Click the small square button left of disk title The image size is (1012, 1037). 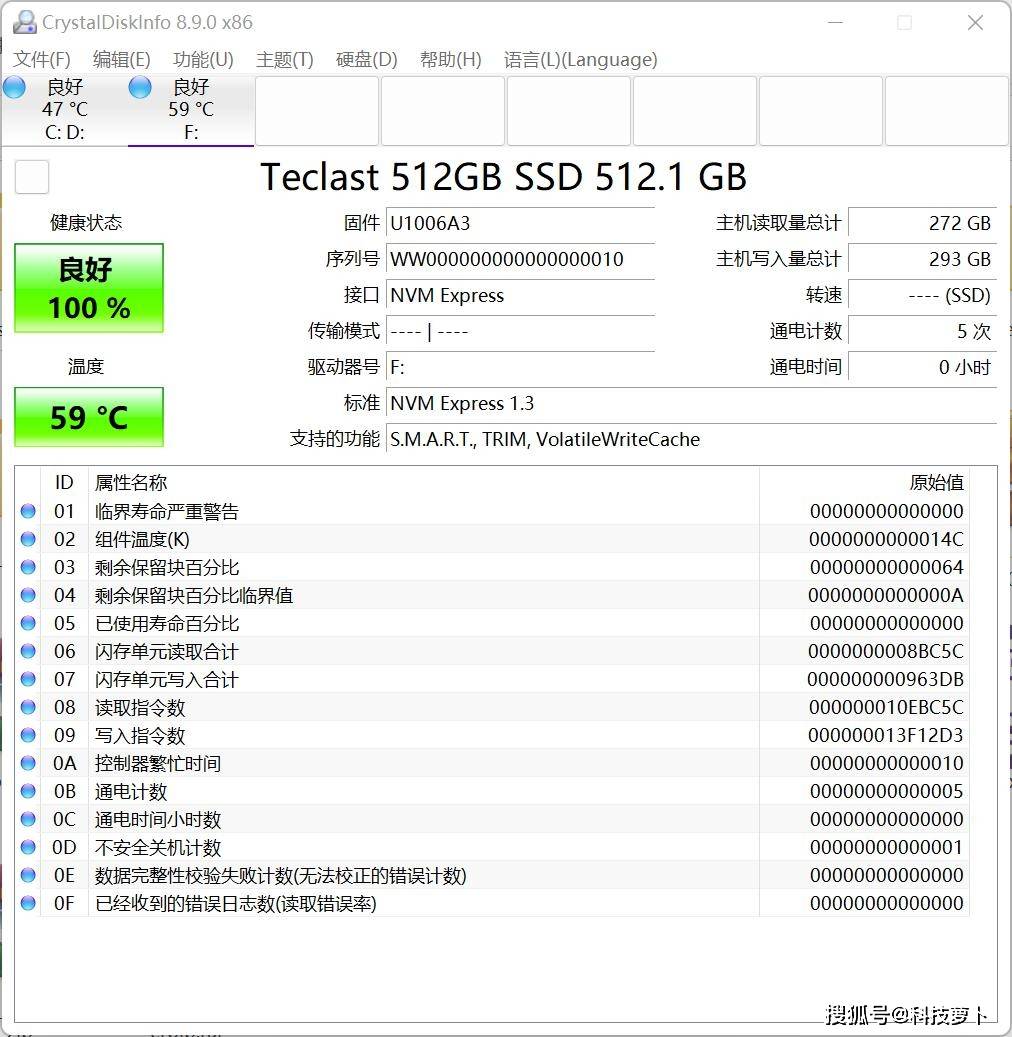coord(32,177)
